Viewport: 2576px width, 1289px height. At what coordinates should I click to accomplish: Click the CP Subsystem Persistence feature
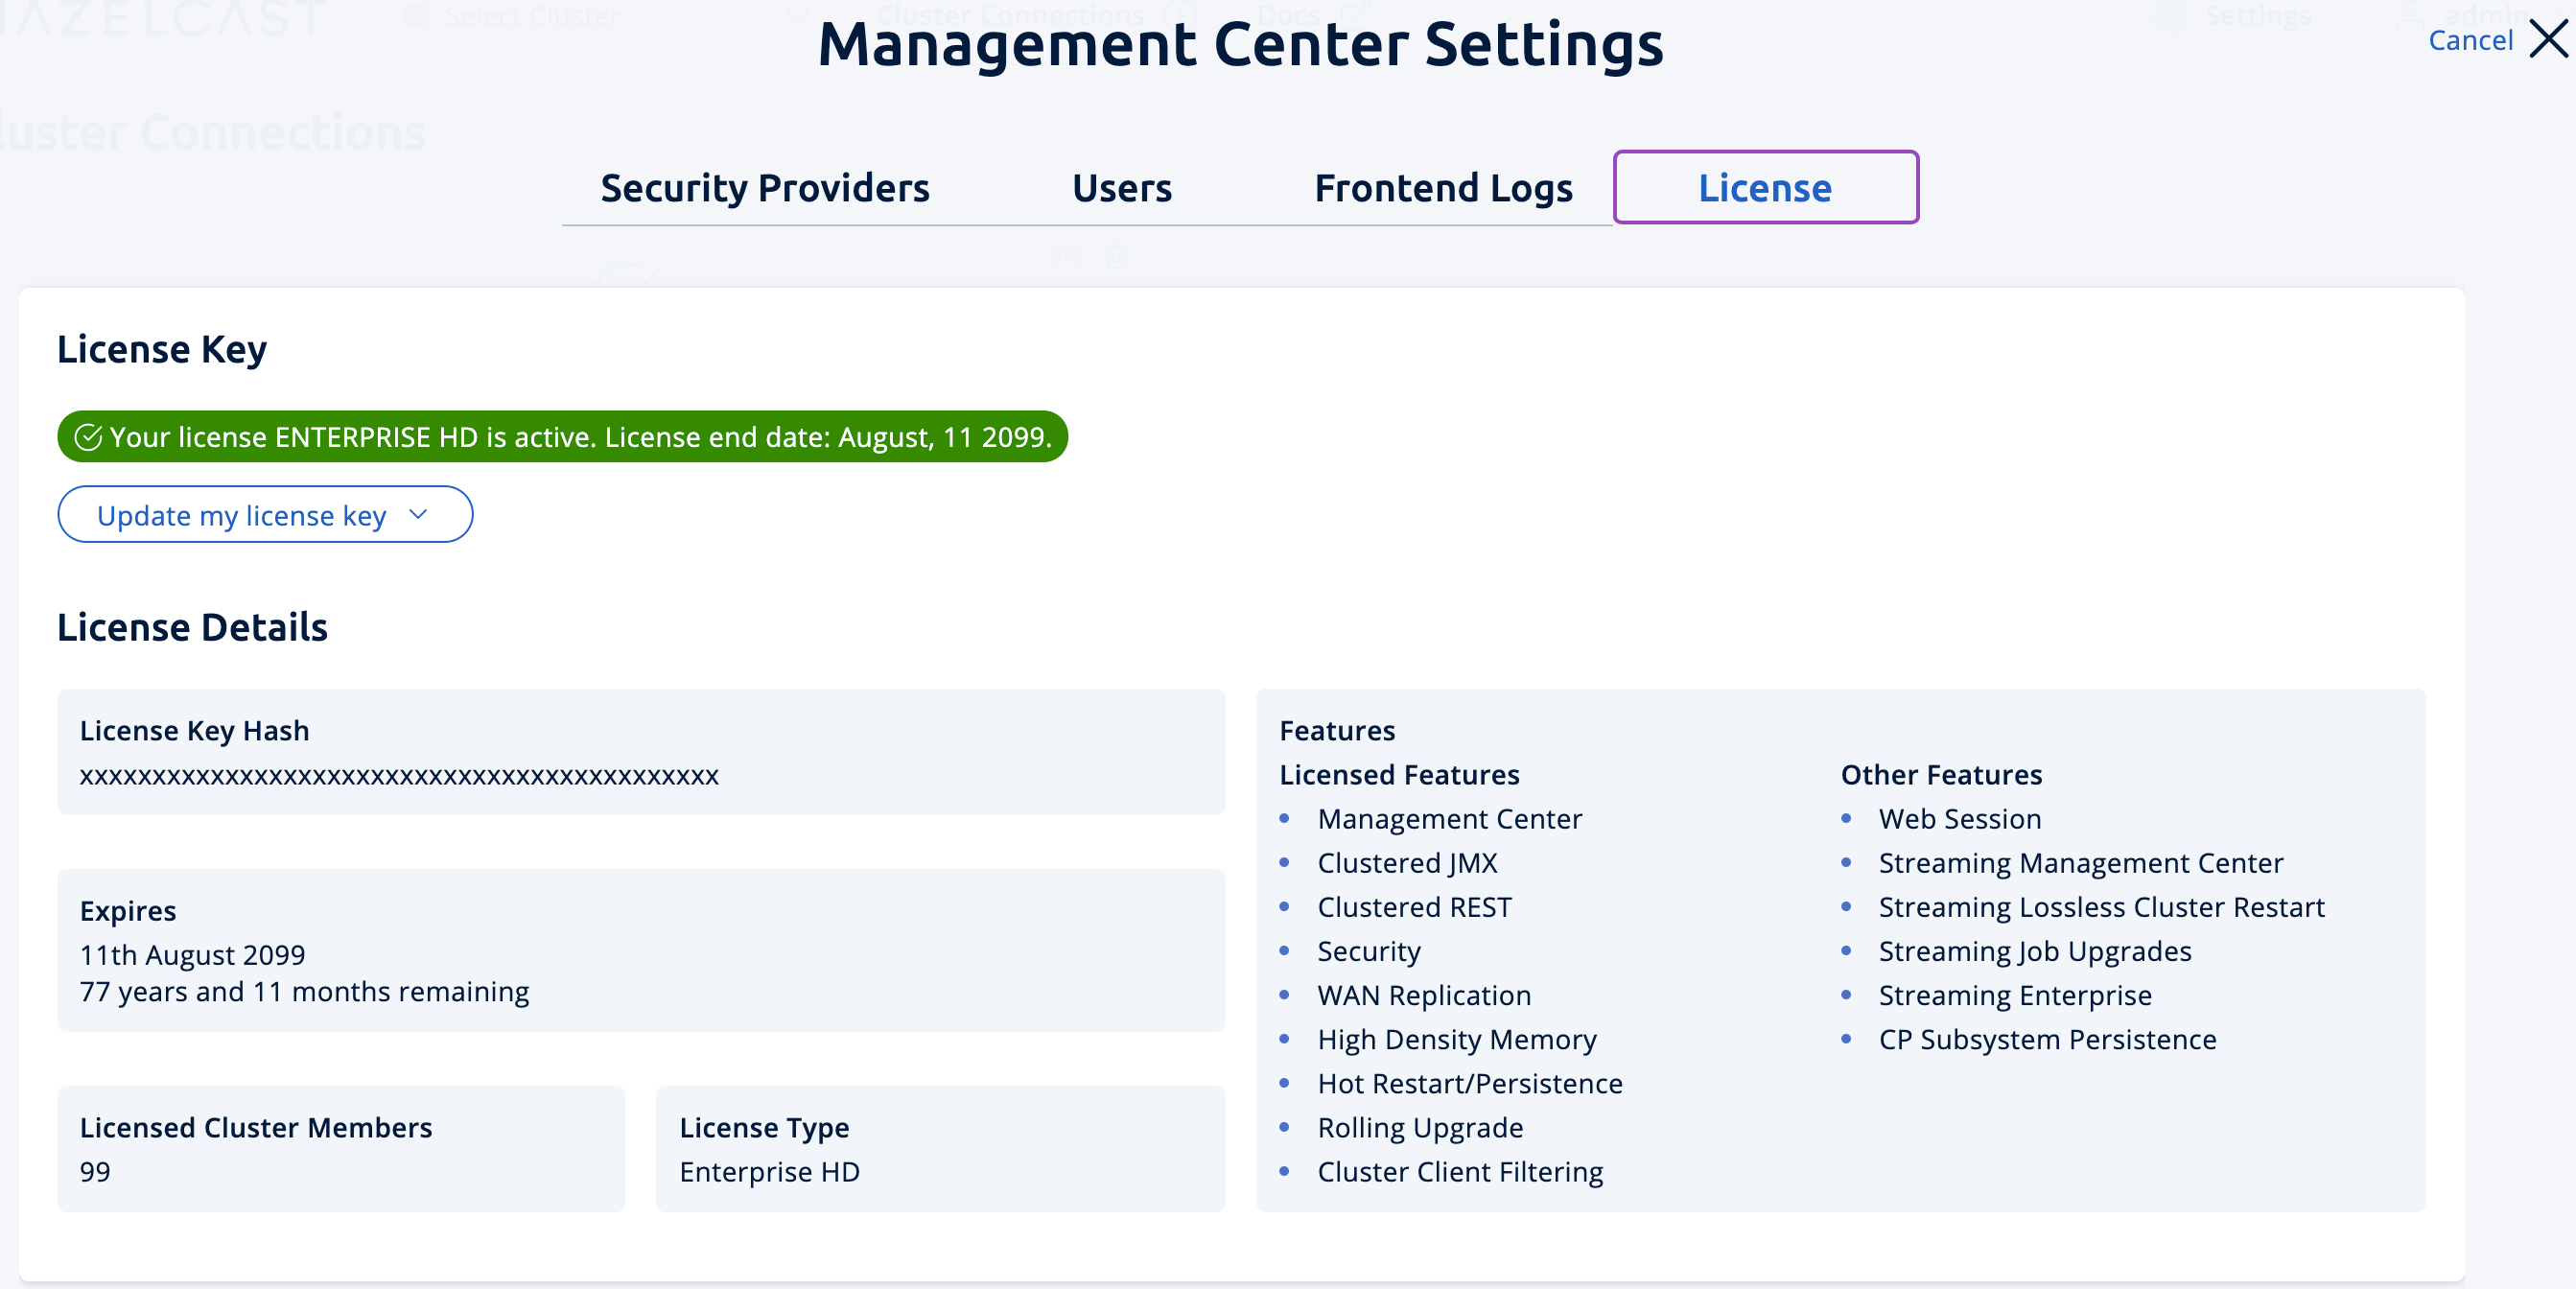pyautogui.click(x=2047, y=1039)
